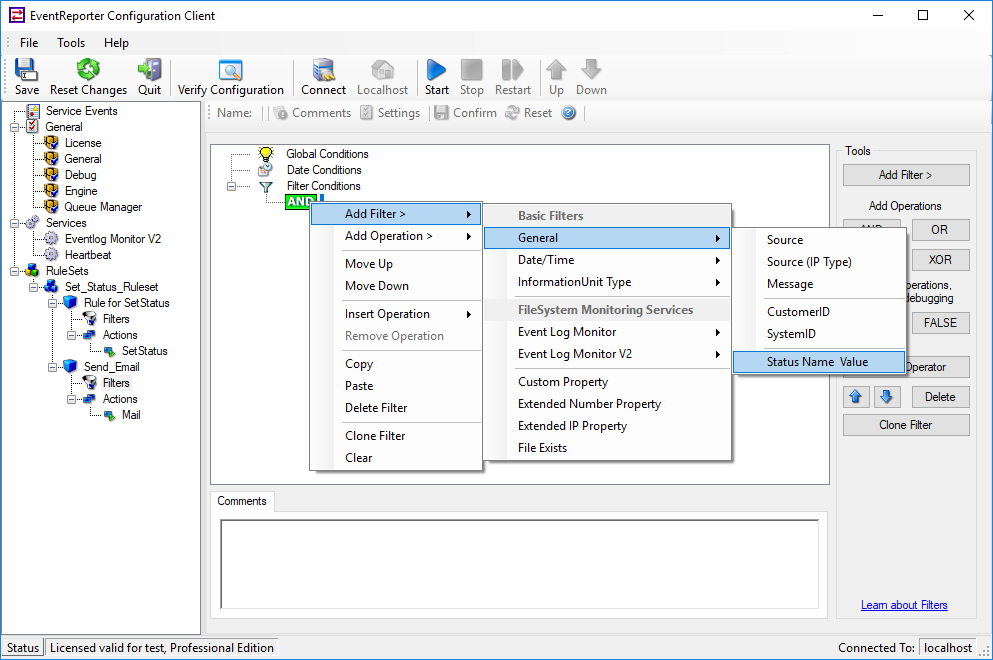The image size is (993, 660).
Task: Select the Comments tab
Action: click(242, 501)
